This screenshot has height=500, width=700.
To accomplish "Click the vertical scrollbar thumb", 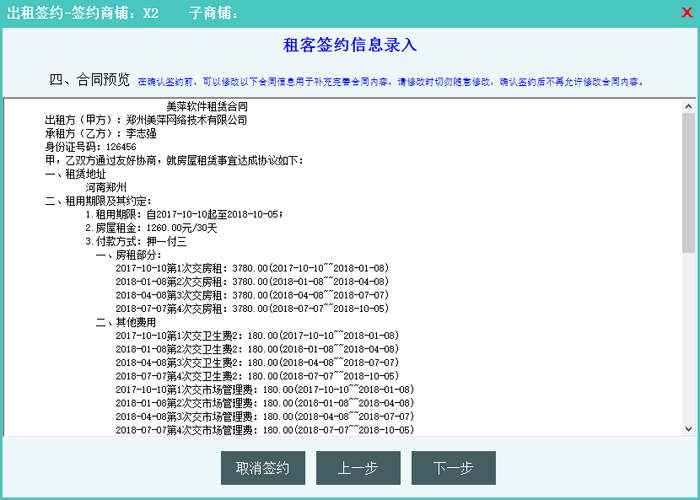I will 688,180.
